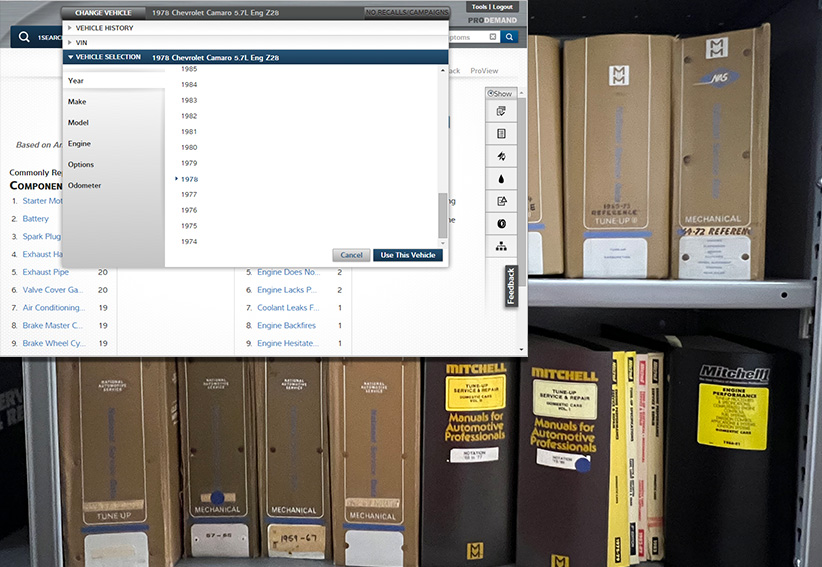Image resolution: width=822 pixels, height=567 pixels.
Task: Expand the Vehicle History section
Action: pos(104,28)
